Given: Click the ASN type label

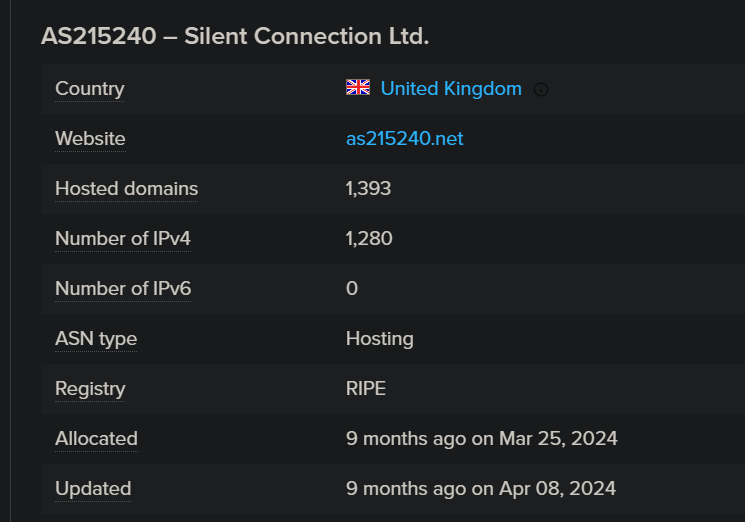Looking at the screenshot, I should click(x=96, y=338).
